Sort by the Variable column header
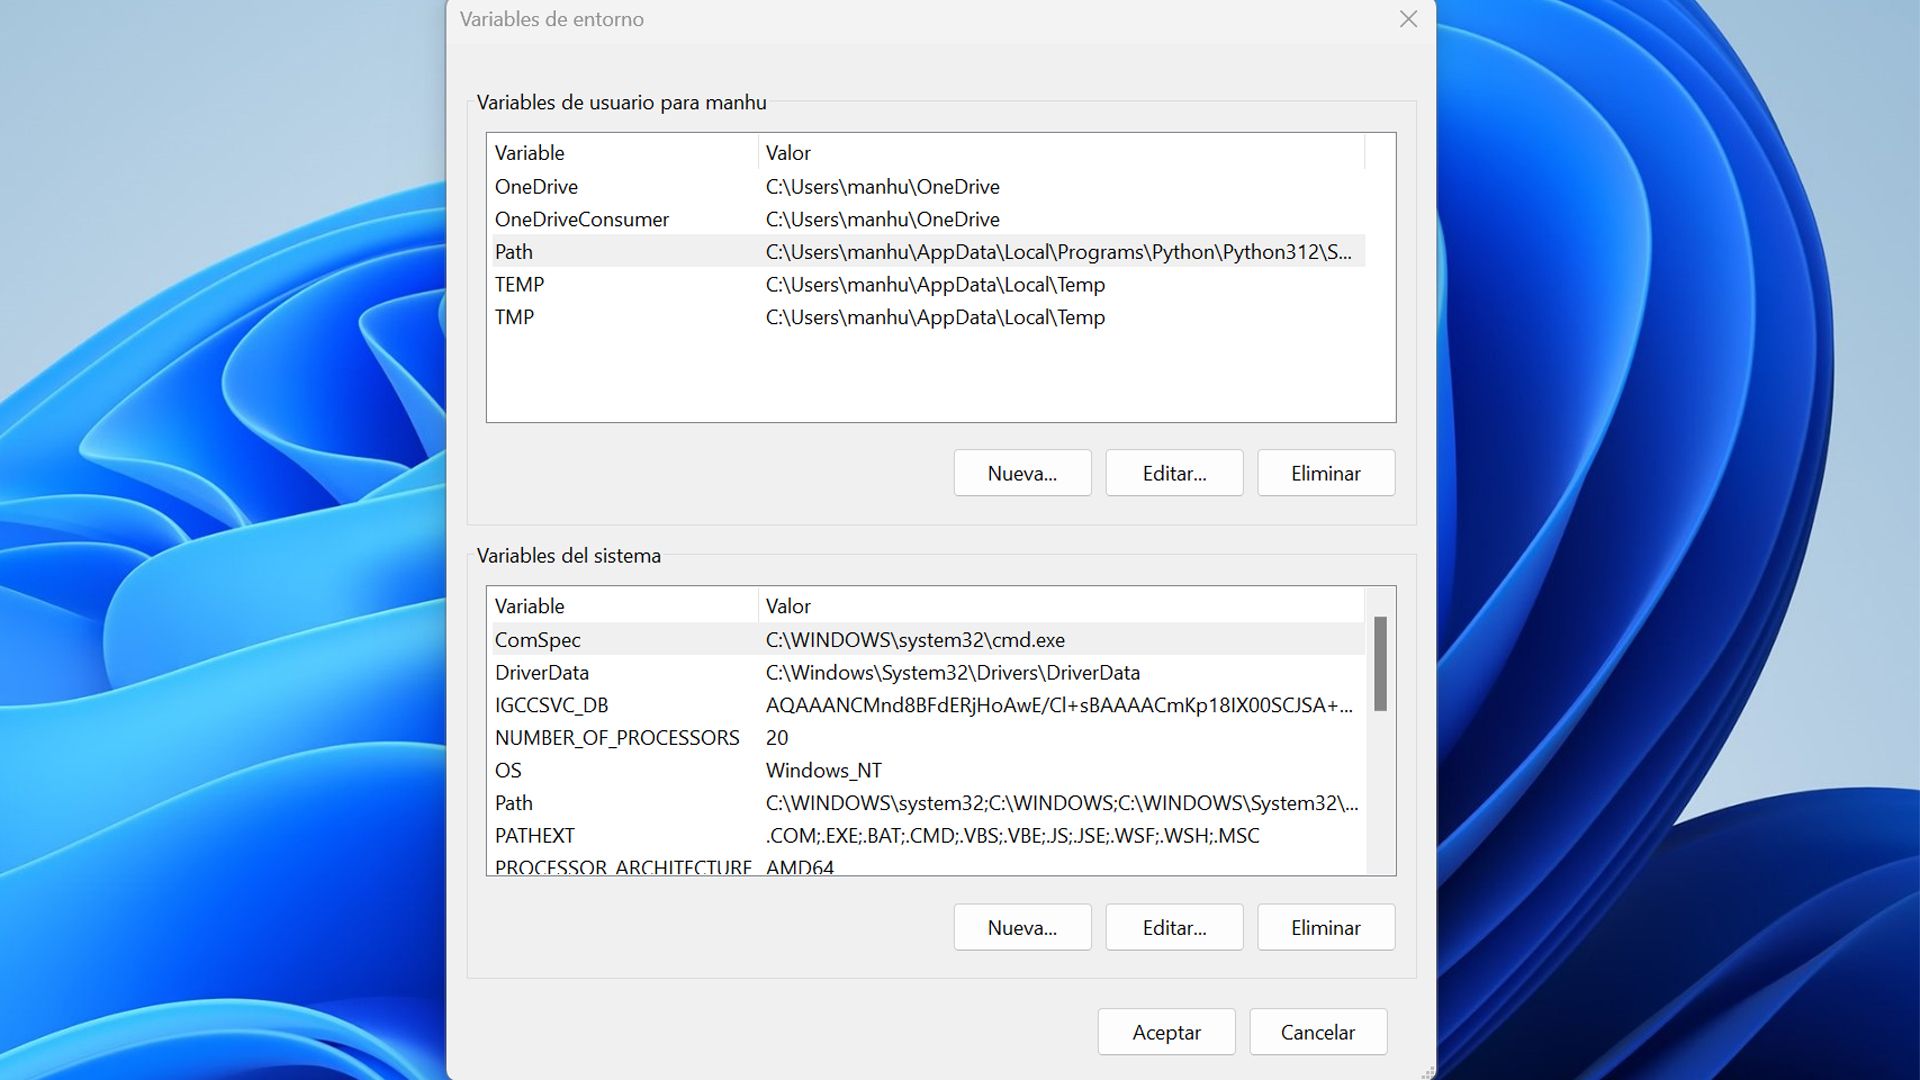This screenshot has width=1920, height=1080. 529,152
